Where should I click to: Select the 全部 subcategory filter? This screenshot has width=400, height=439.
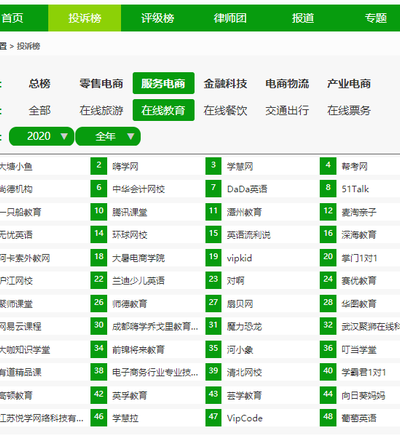39,110
